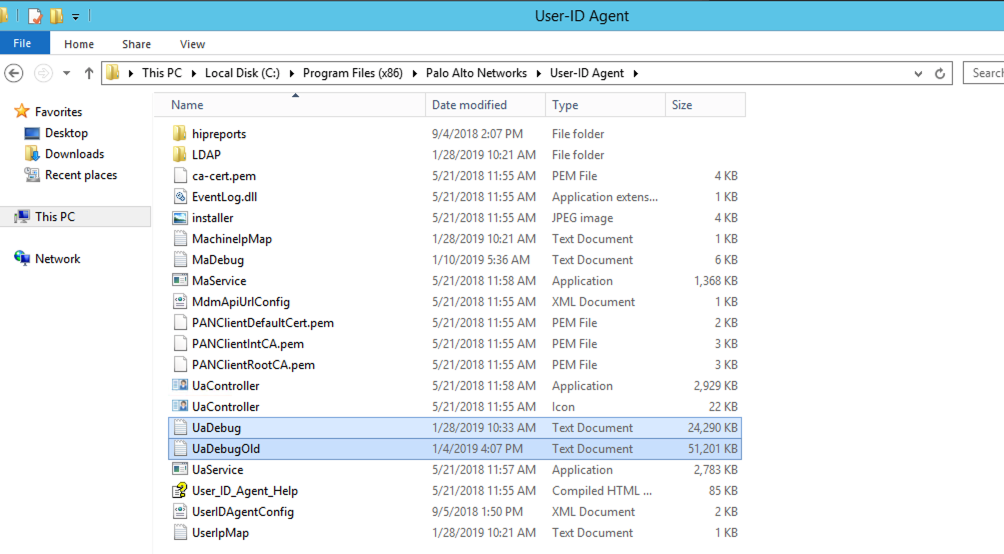1004x554 pixels.
Task: Open the File menu
Action: [22, 44]
